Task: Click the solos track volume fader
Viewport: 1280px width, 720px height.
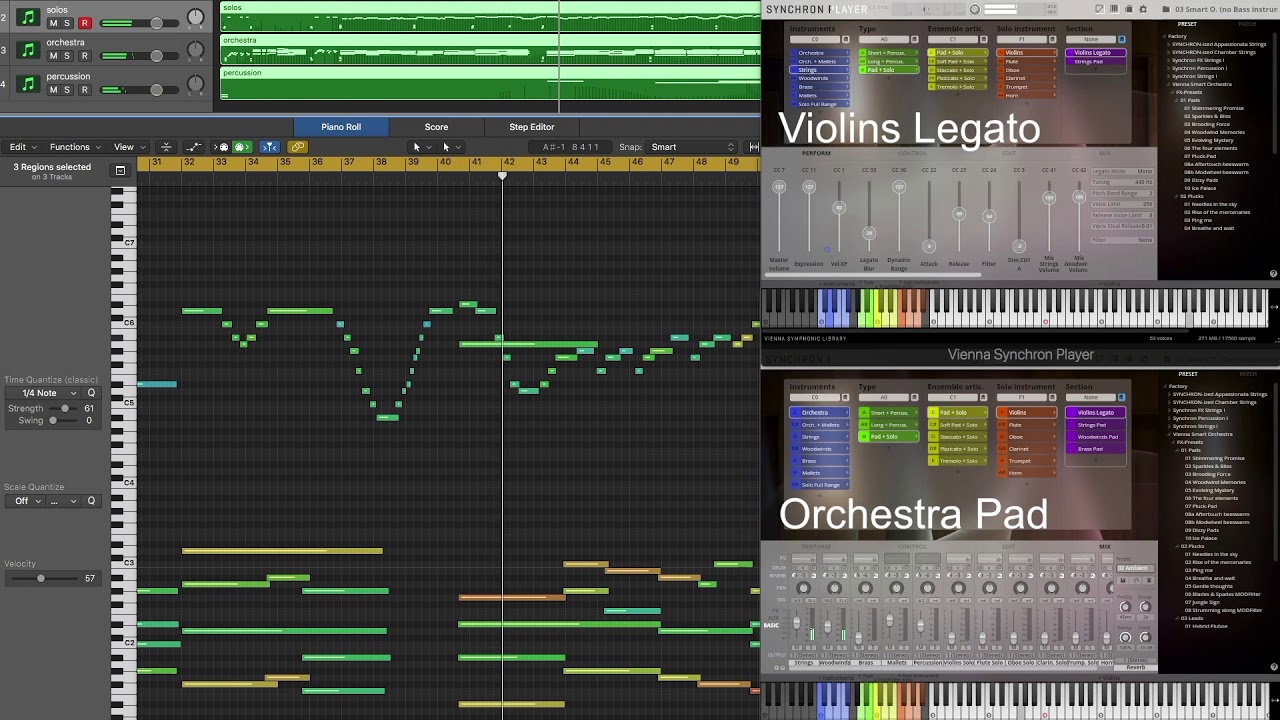Action: point(155,23)
